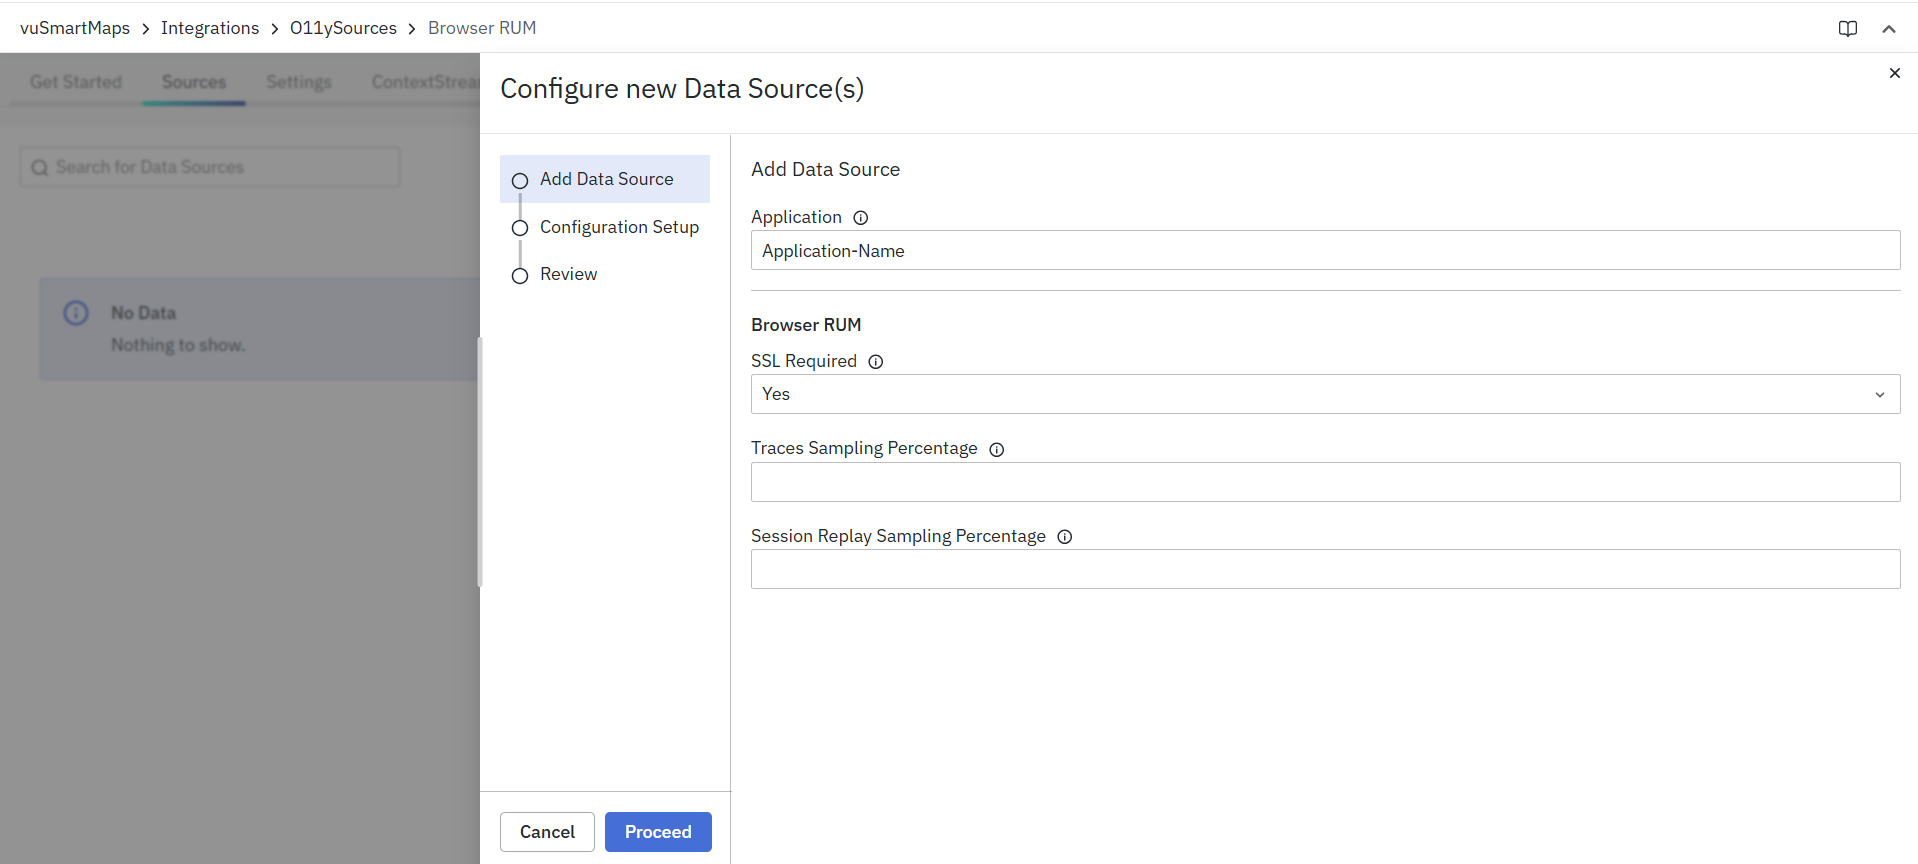Open the SSL Required dropdown
Viewport: 1918px width, 864px height.
tap(1324, 394)
